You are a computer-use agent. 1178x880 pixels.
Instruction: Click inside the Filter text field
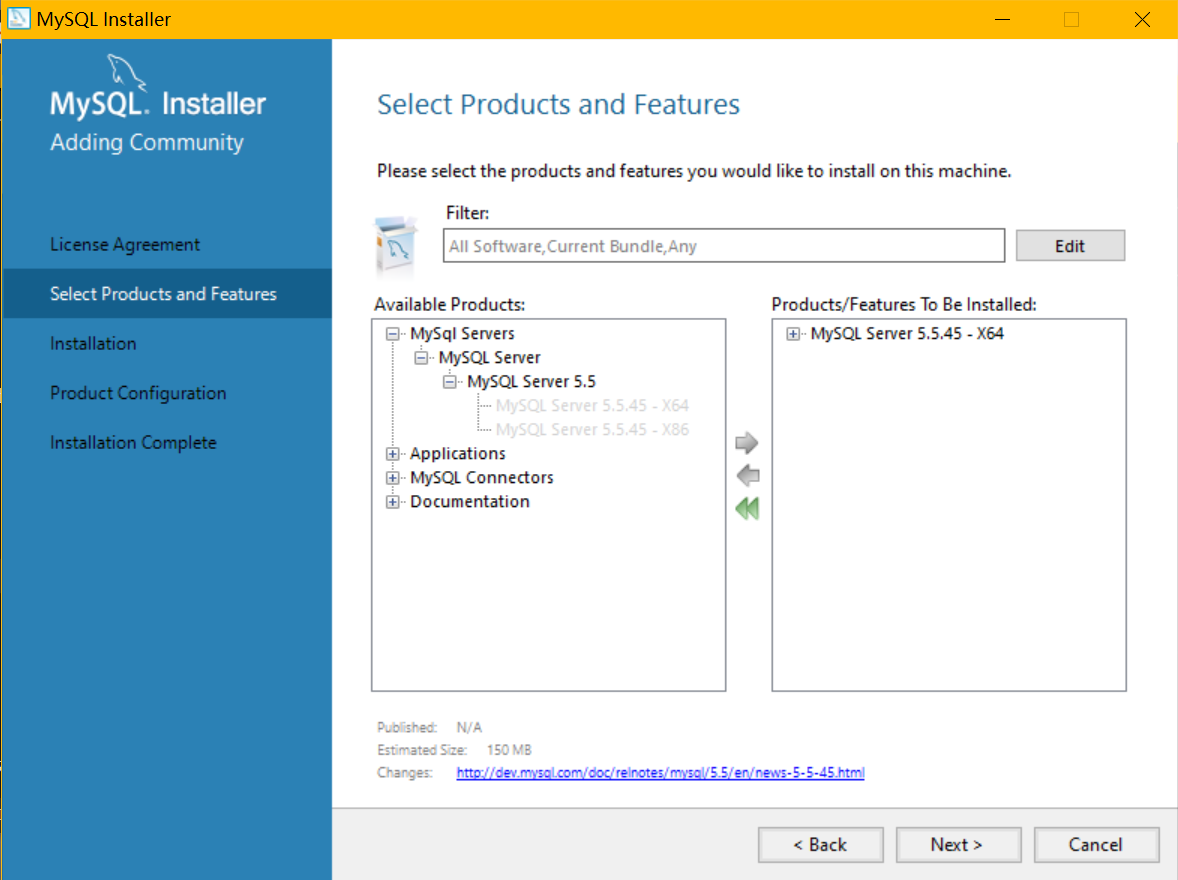coord(723,246)
